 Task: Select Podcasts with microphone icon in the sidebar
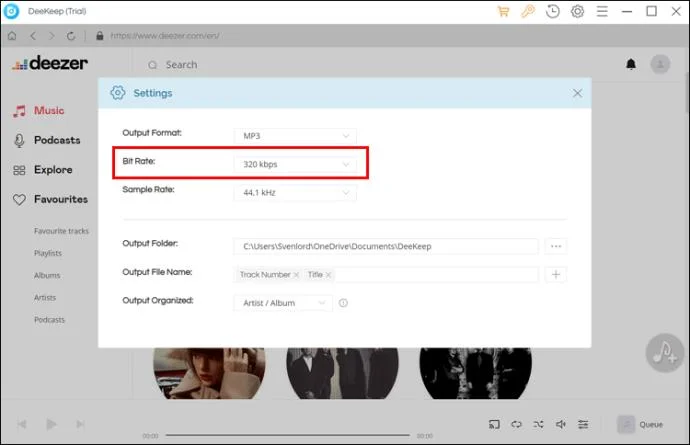[47, 140]
